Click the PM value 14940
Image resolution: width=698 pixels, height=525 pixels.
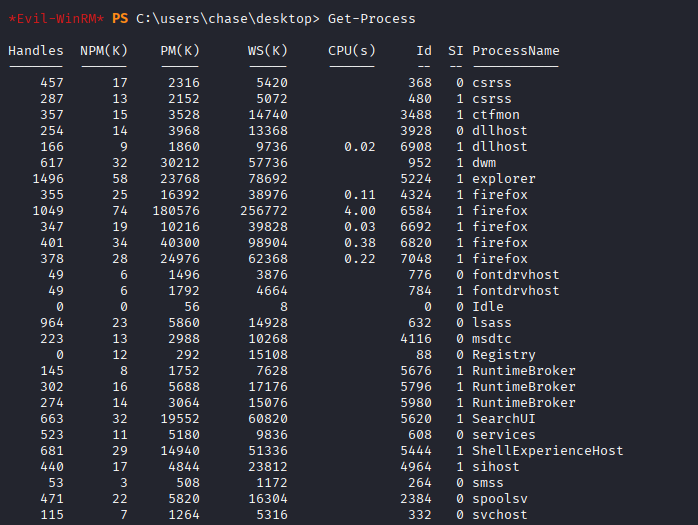click(180, 452)
